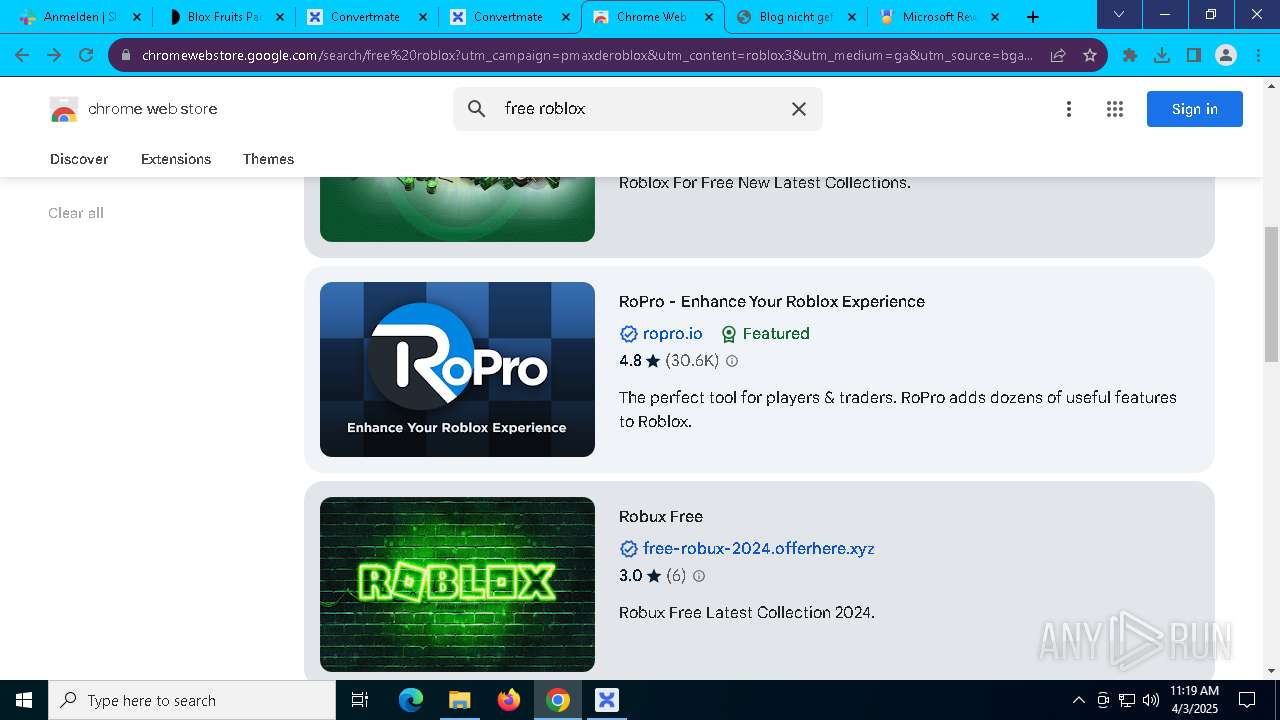This screenshot has width=1280, height=720.
Task: Switch to the Blox Fruits tab
Action: 225,17
